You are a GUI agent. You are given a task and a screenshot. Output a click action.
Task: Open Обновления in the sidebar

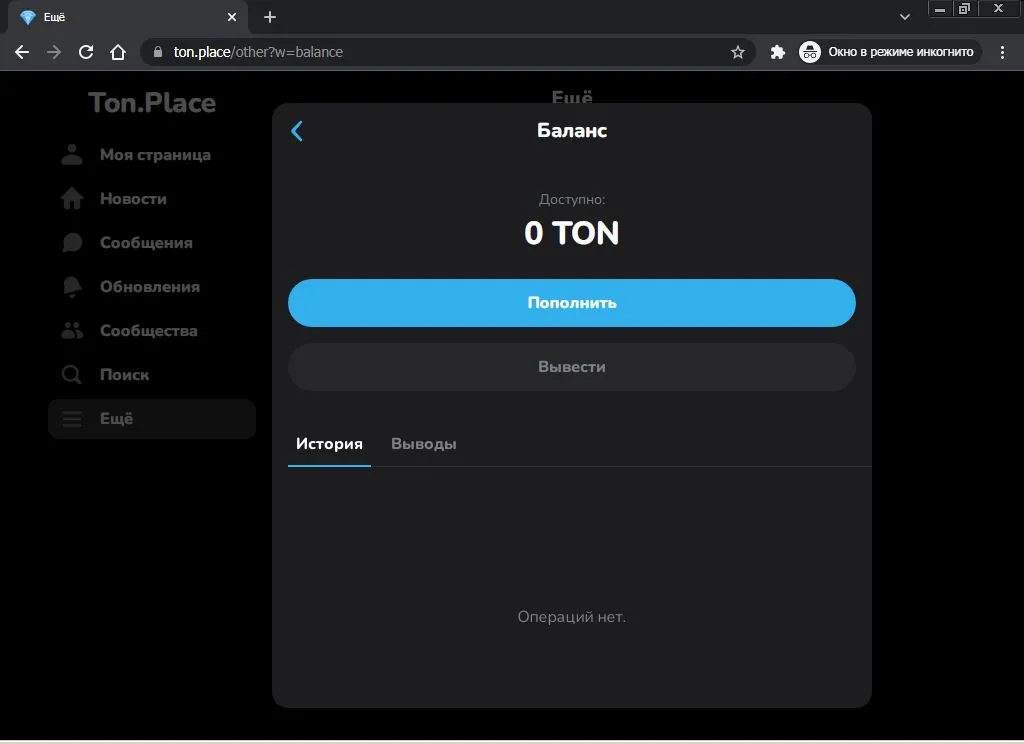click(x=150, y=287)
